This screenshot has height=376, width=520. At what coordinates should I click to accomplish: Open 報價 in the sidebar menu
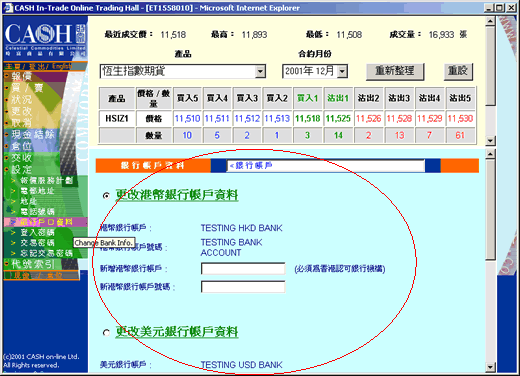click(21, 76)
